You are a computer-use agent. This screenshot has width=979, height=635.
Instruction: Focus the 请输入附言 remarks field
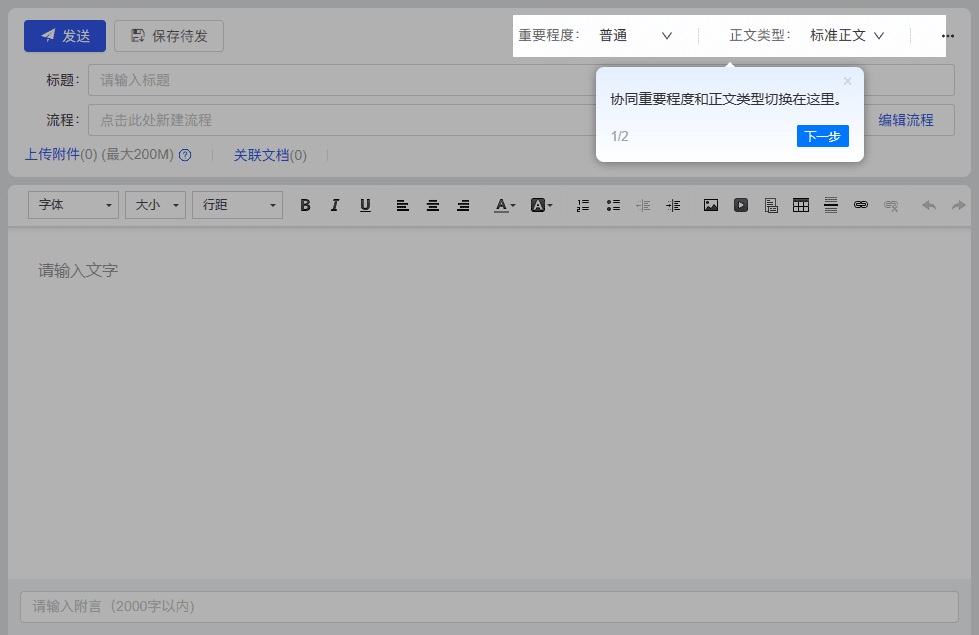pos(489,606)
